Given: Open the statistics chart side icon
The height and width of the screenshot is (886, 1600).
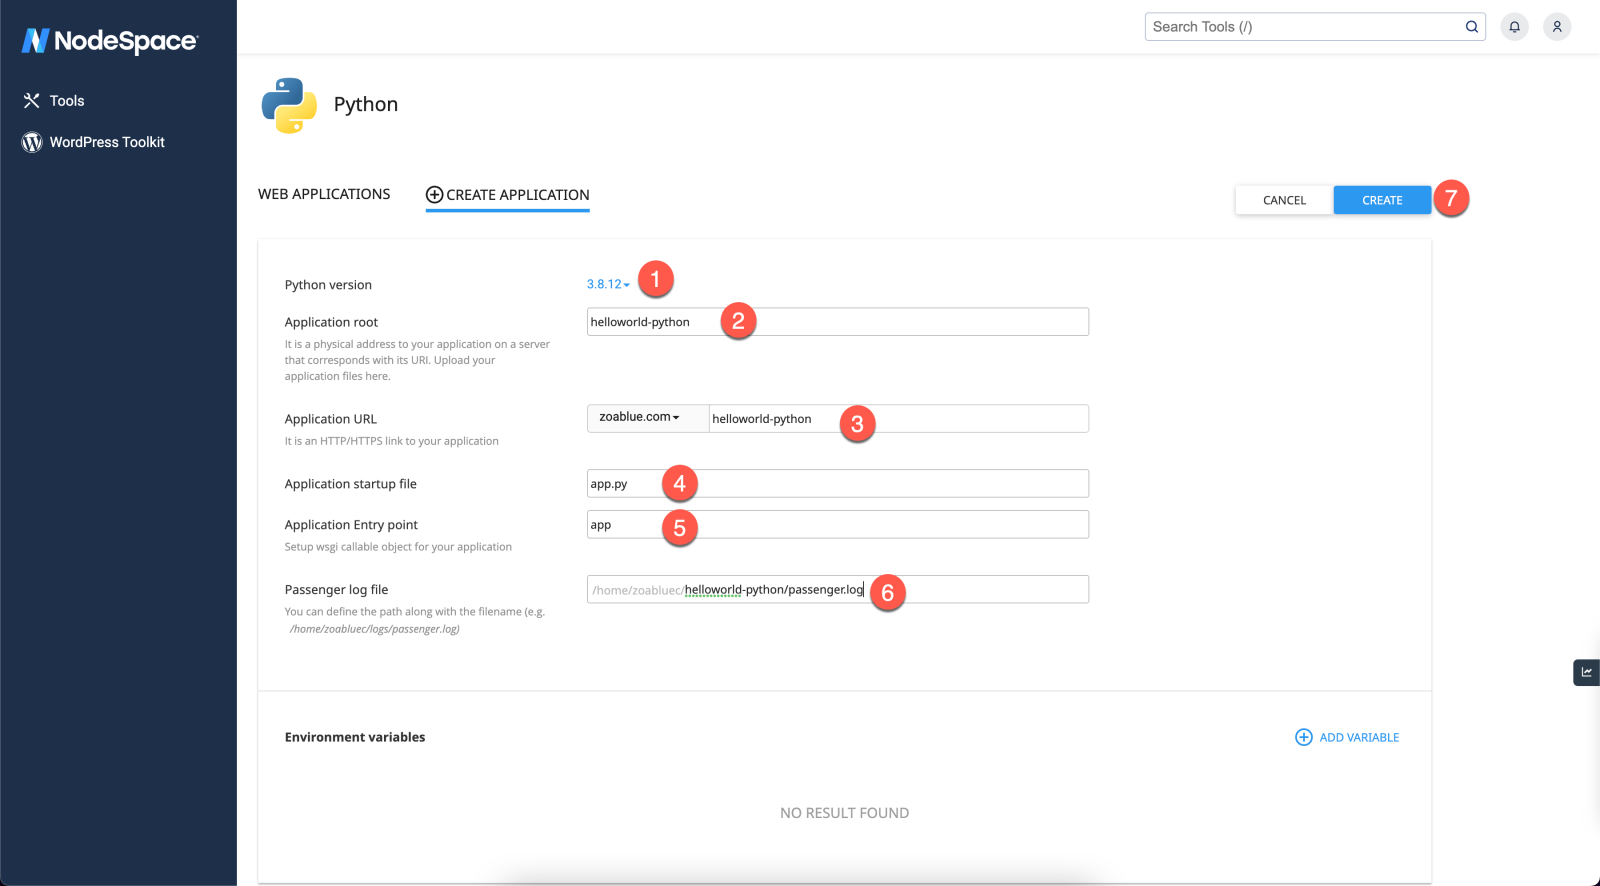Looking at the screenshot, I should coord(1586,672).
